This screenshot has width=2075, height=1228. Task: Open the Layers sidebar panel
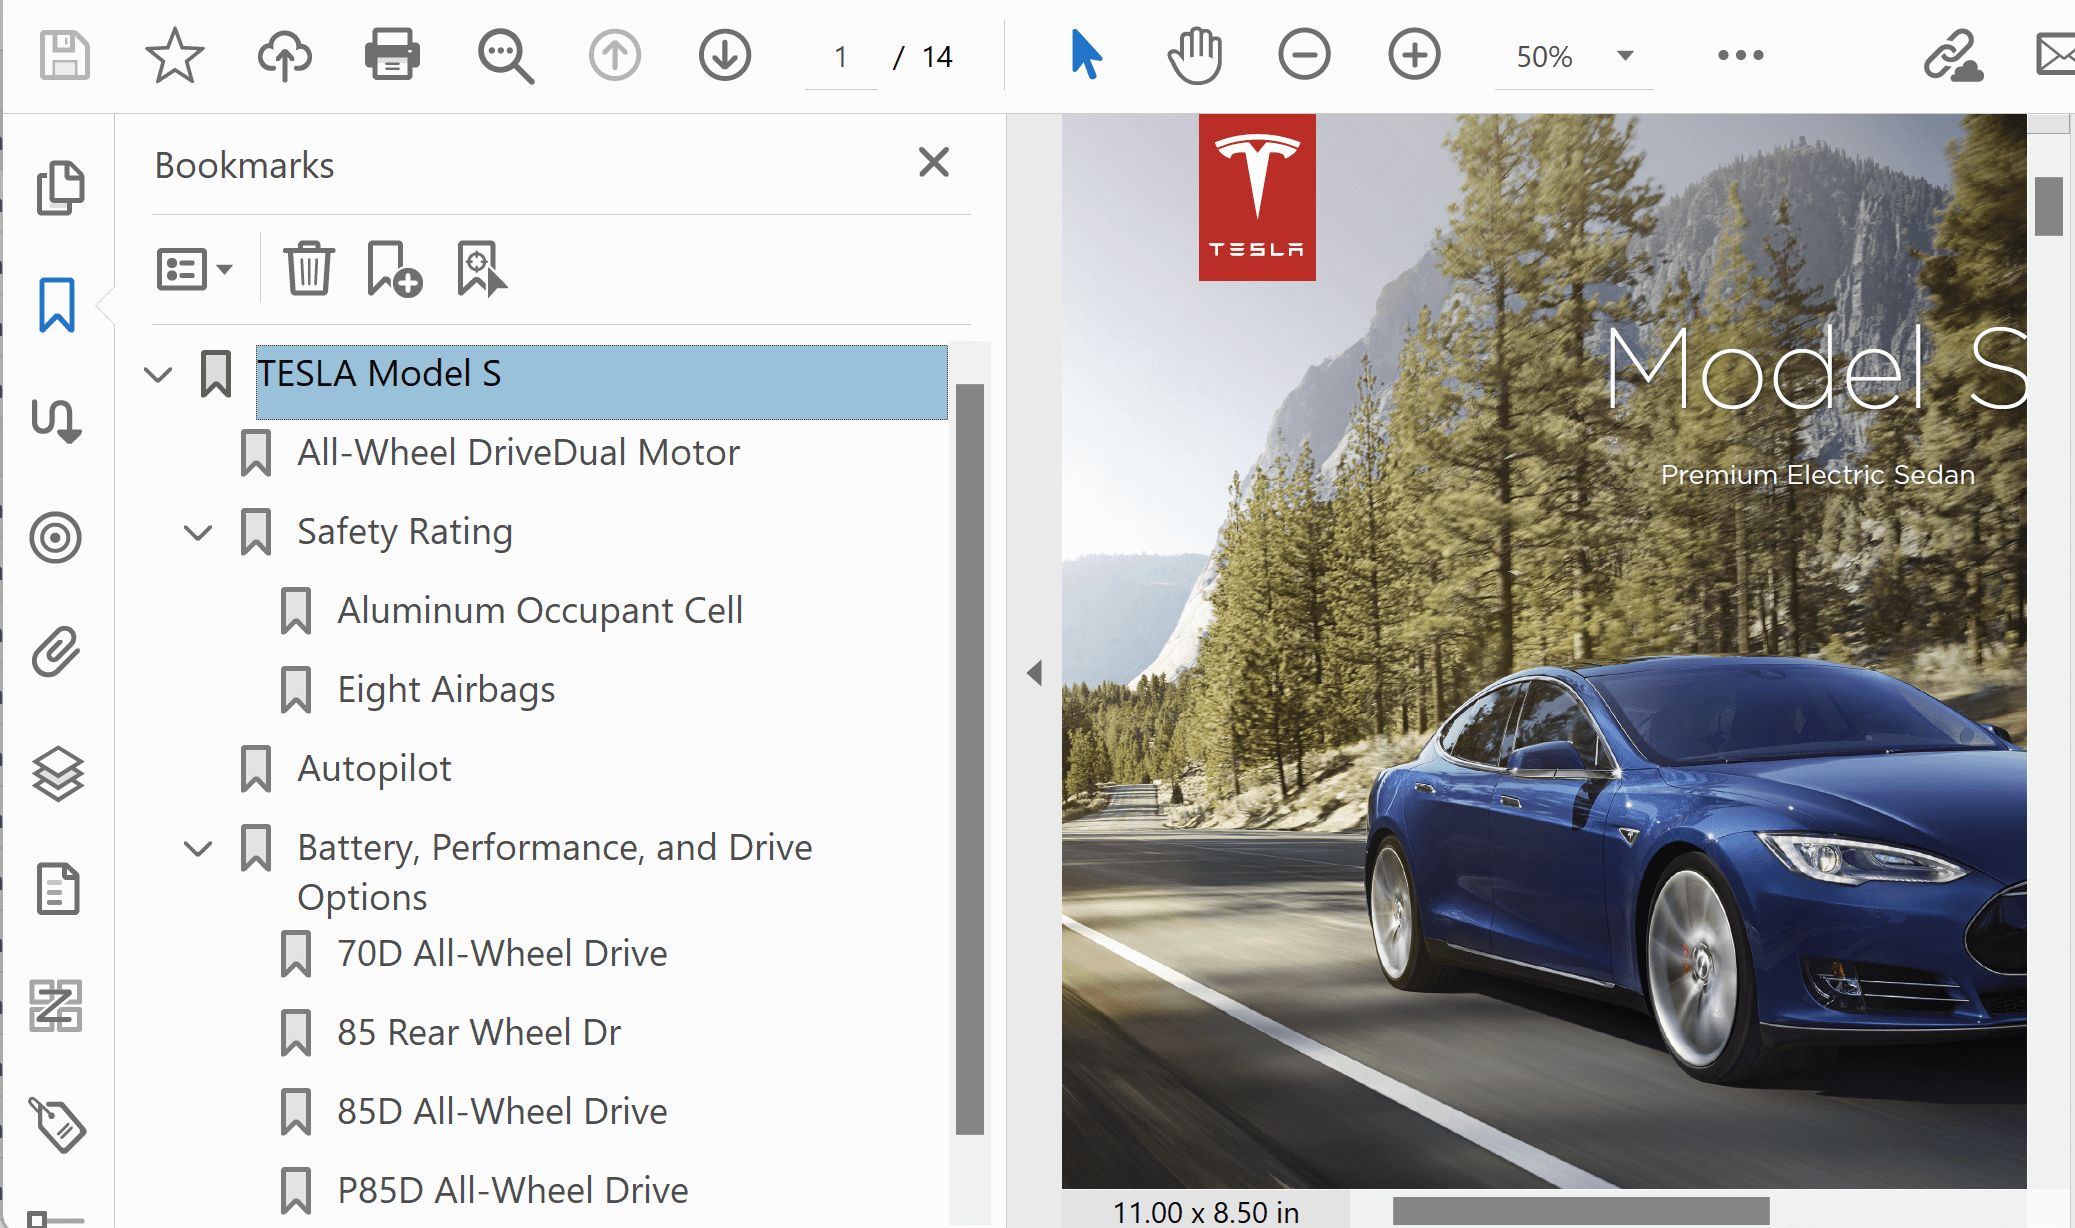58,773
